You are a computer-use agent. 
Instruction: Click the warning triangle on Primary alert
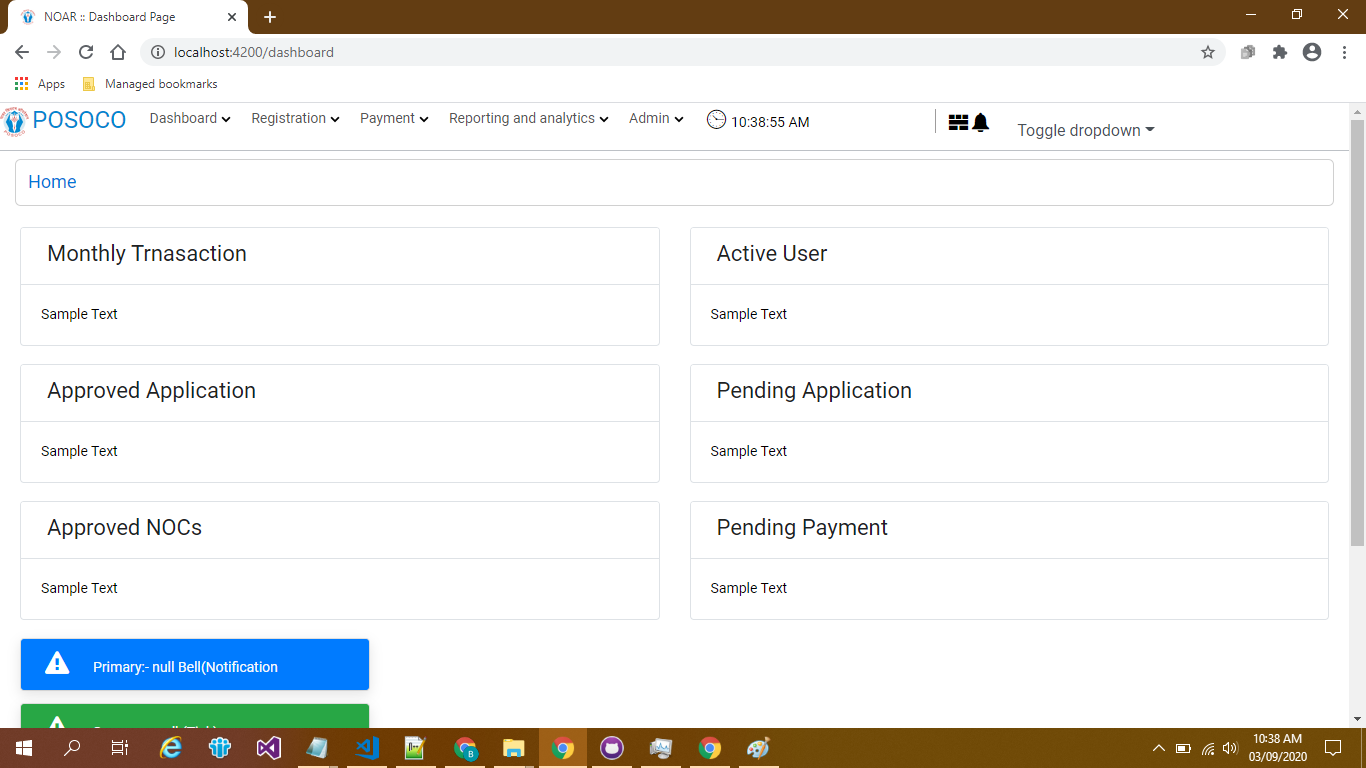click(x=57, y=663)
